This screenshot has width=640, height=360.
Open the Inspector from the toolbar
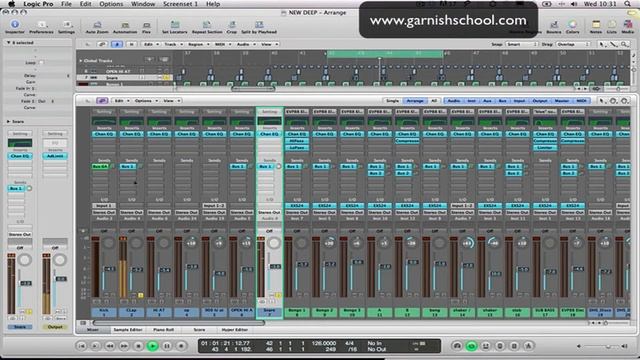(15, 26)
